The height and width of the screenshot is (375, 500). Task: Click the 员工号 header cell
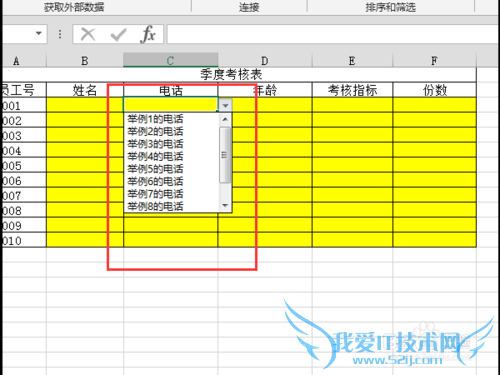24,90
